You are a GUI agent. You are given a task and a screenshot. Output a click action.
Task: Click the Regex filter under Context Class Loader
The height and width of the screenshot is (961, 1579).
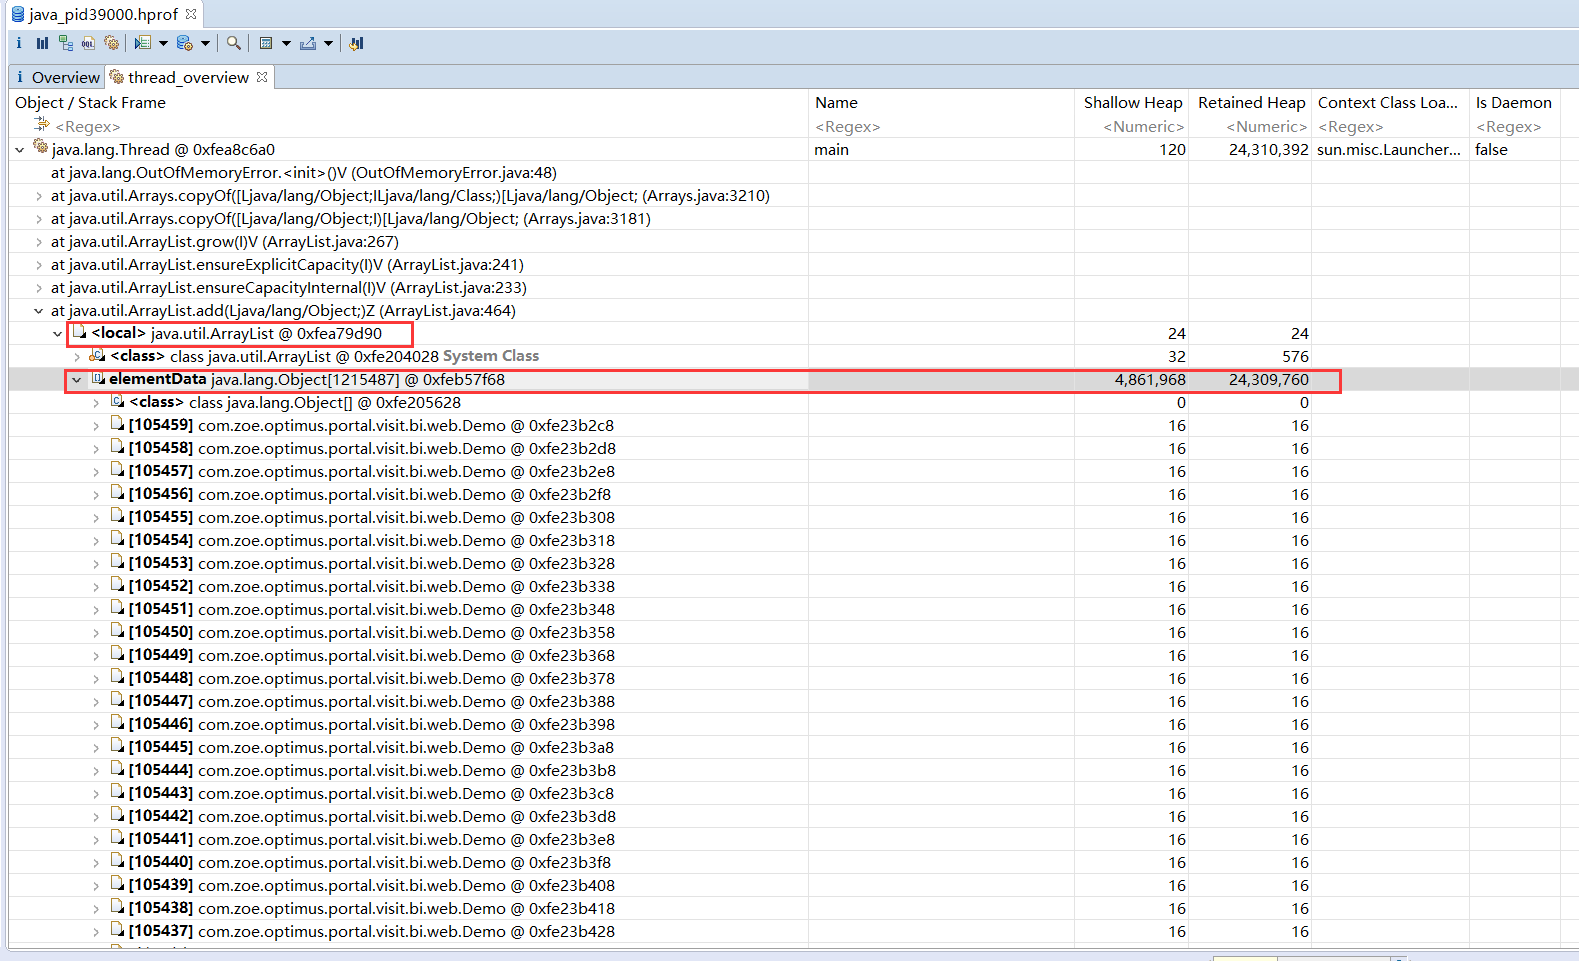1350,127
